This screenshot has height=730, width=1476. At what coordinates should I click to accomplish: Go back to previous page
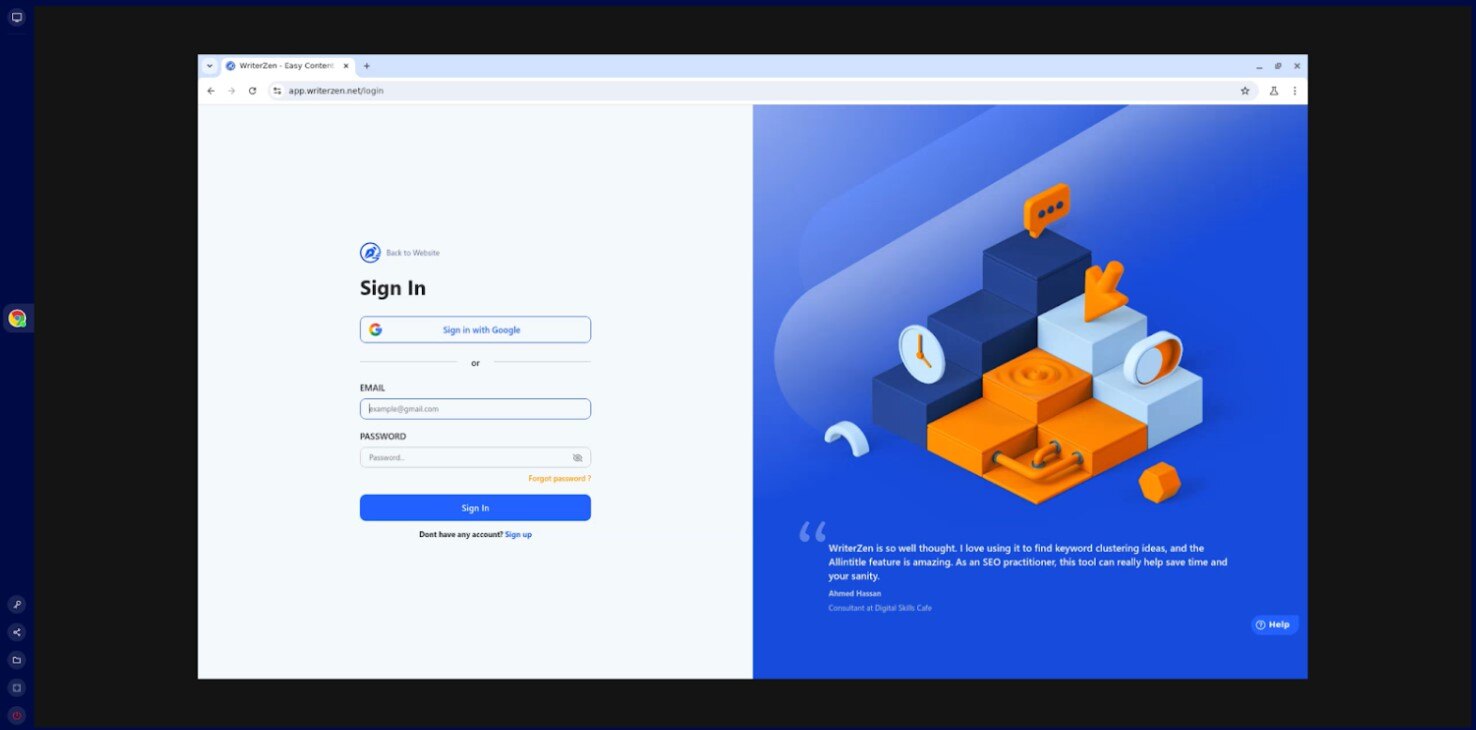pyautogui.click(x=211, y=91)
